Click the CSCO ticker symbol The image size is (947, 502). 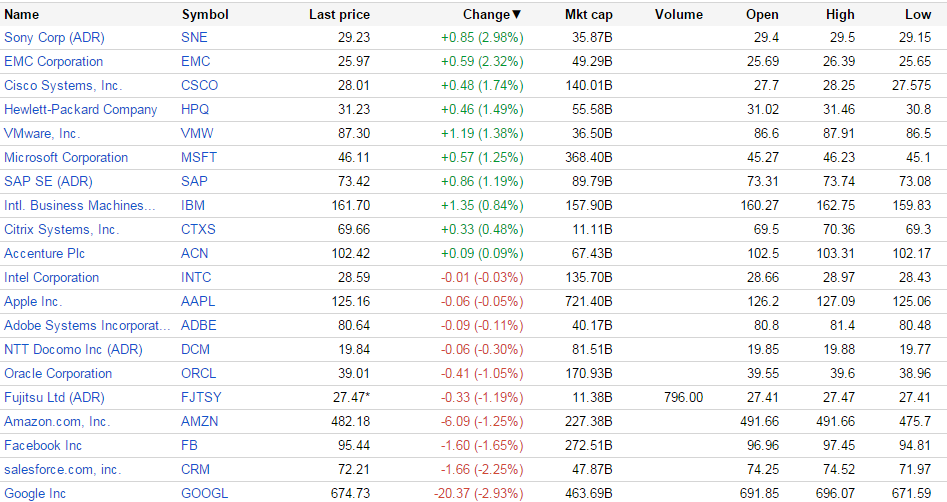(x=199, y=85)
